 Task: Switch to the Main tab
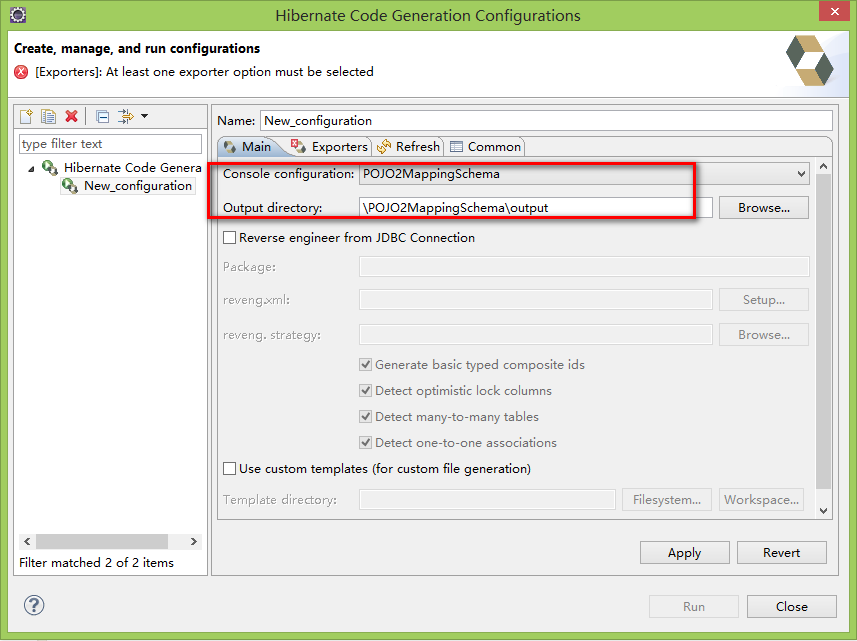click(x=249, y=146)
